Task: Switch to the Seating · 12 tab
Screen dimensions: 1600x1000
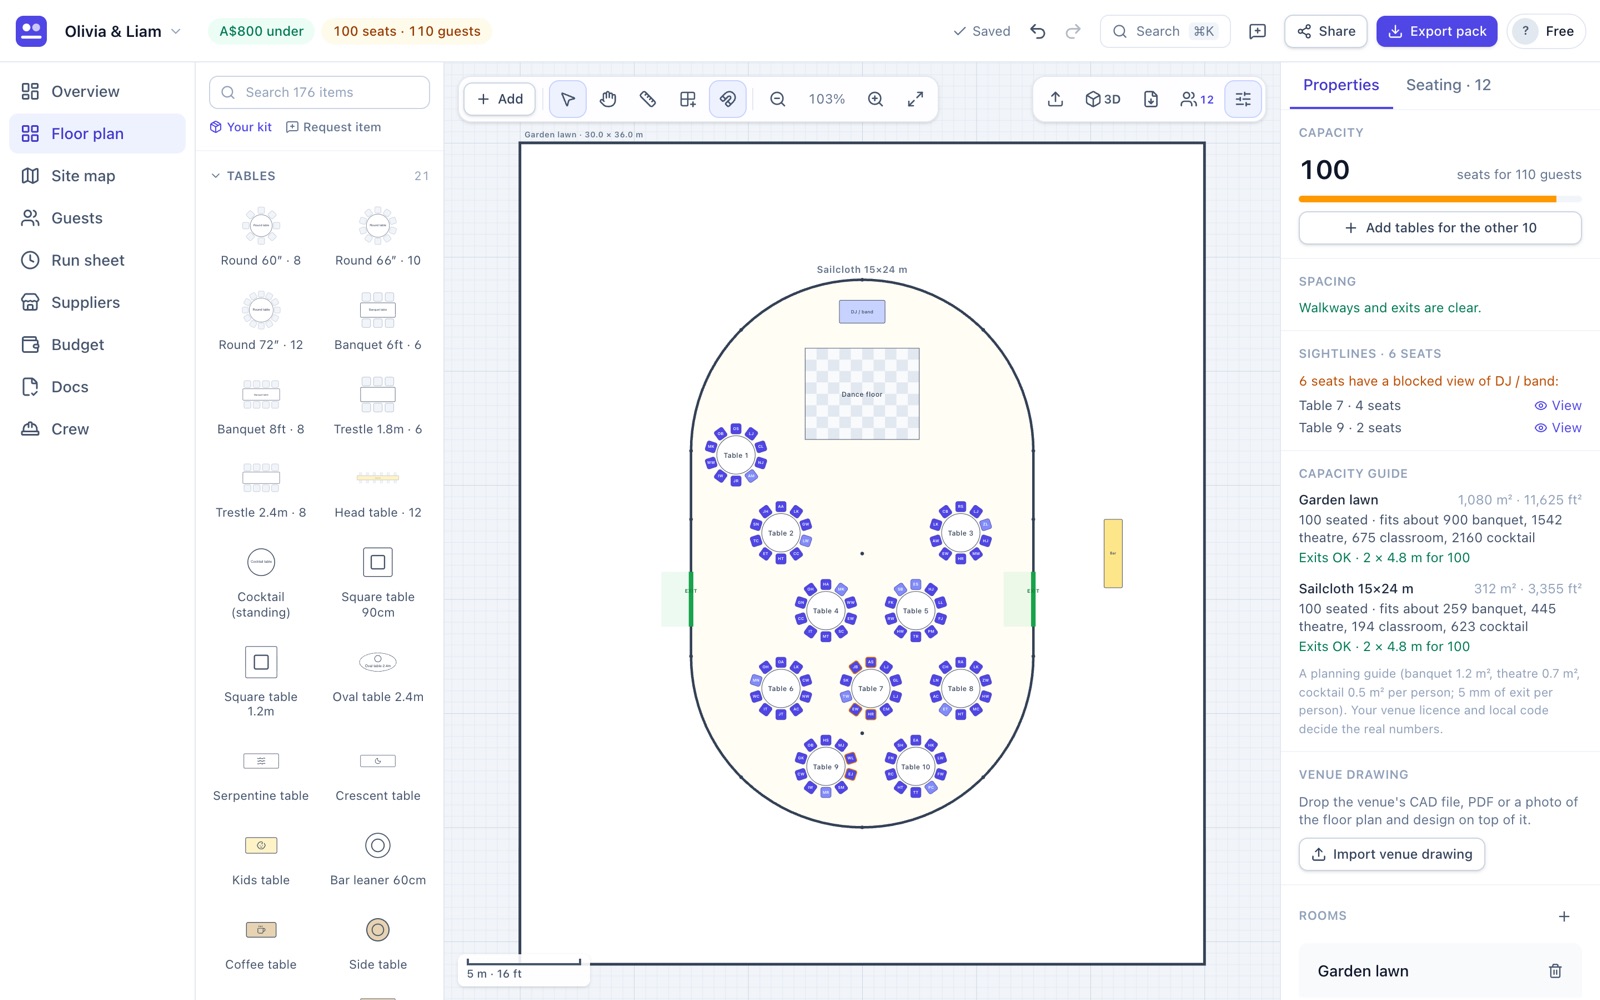Action: click(1448, 85)
